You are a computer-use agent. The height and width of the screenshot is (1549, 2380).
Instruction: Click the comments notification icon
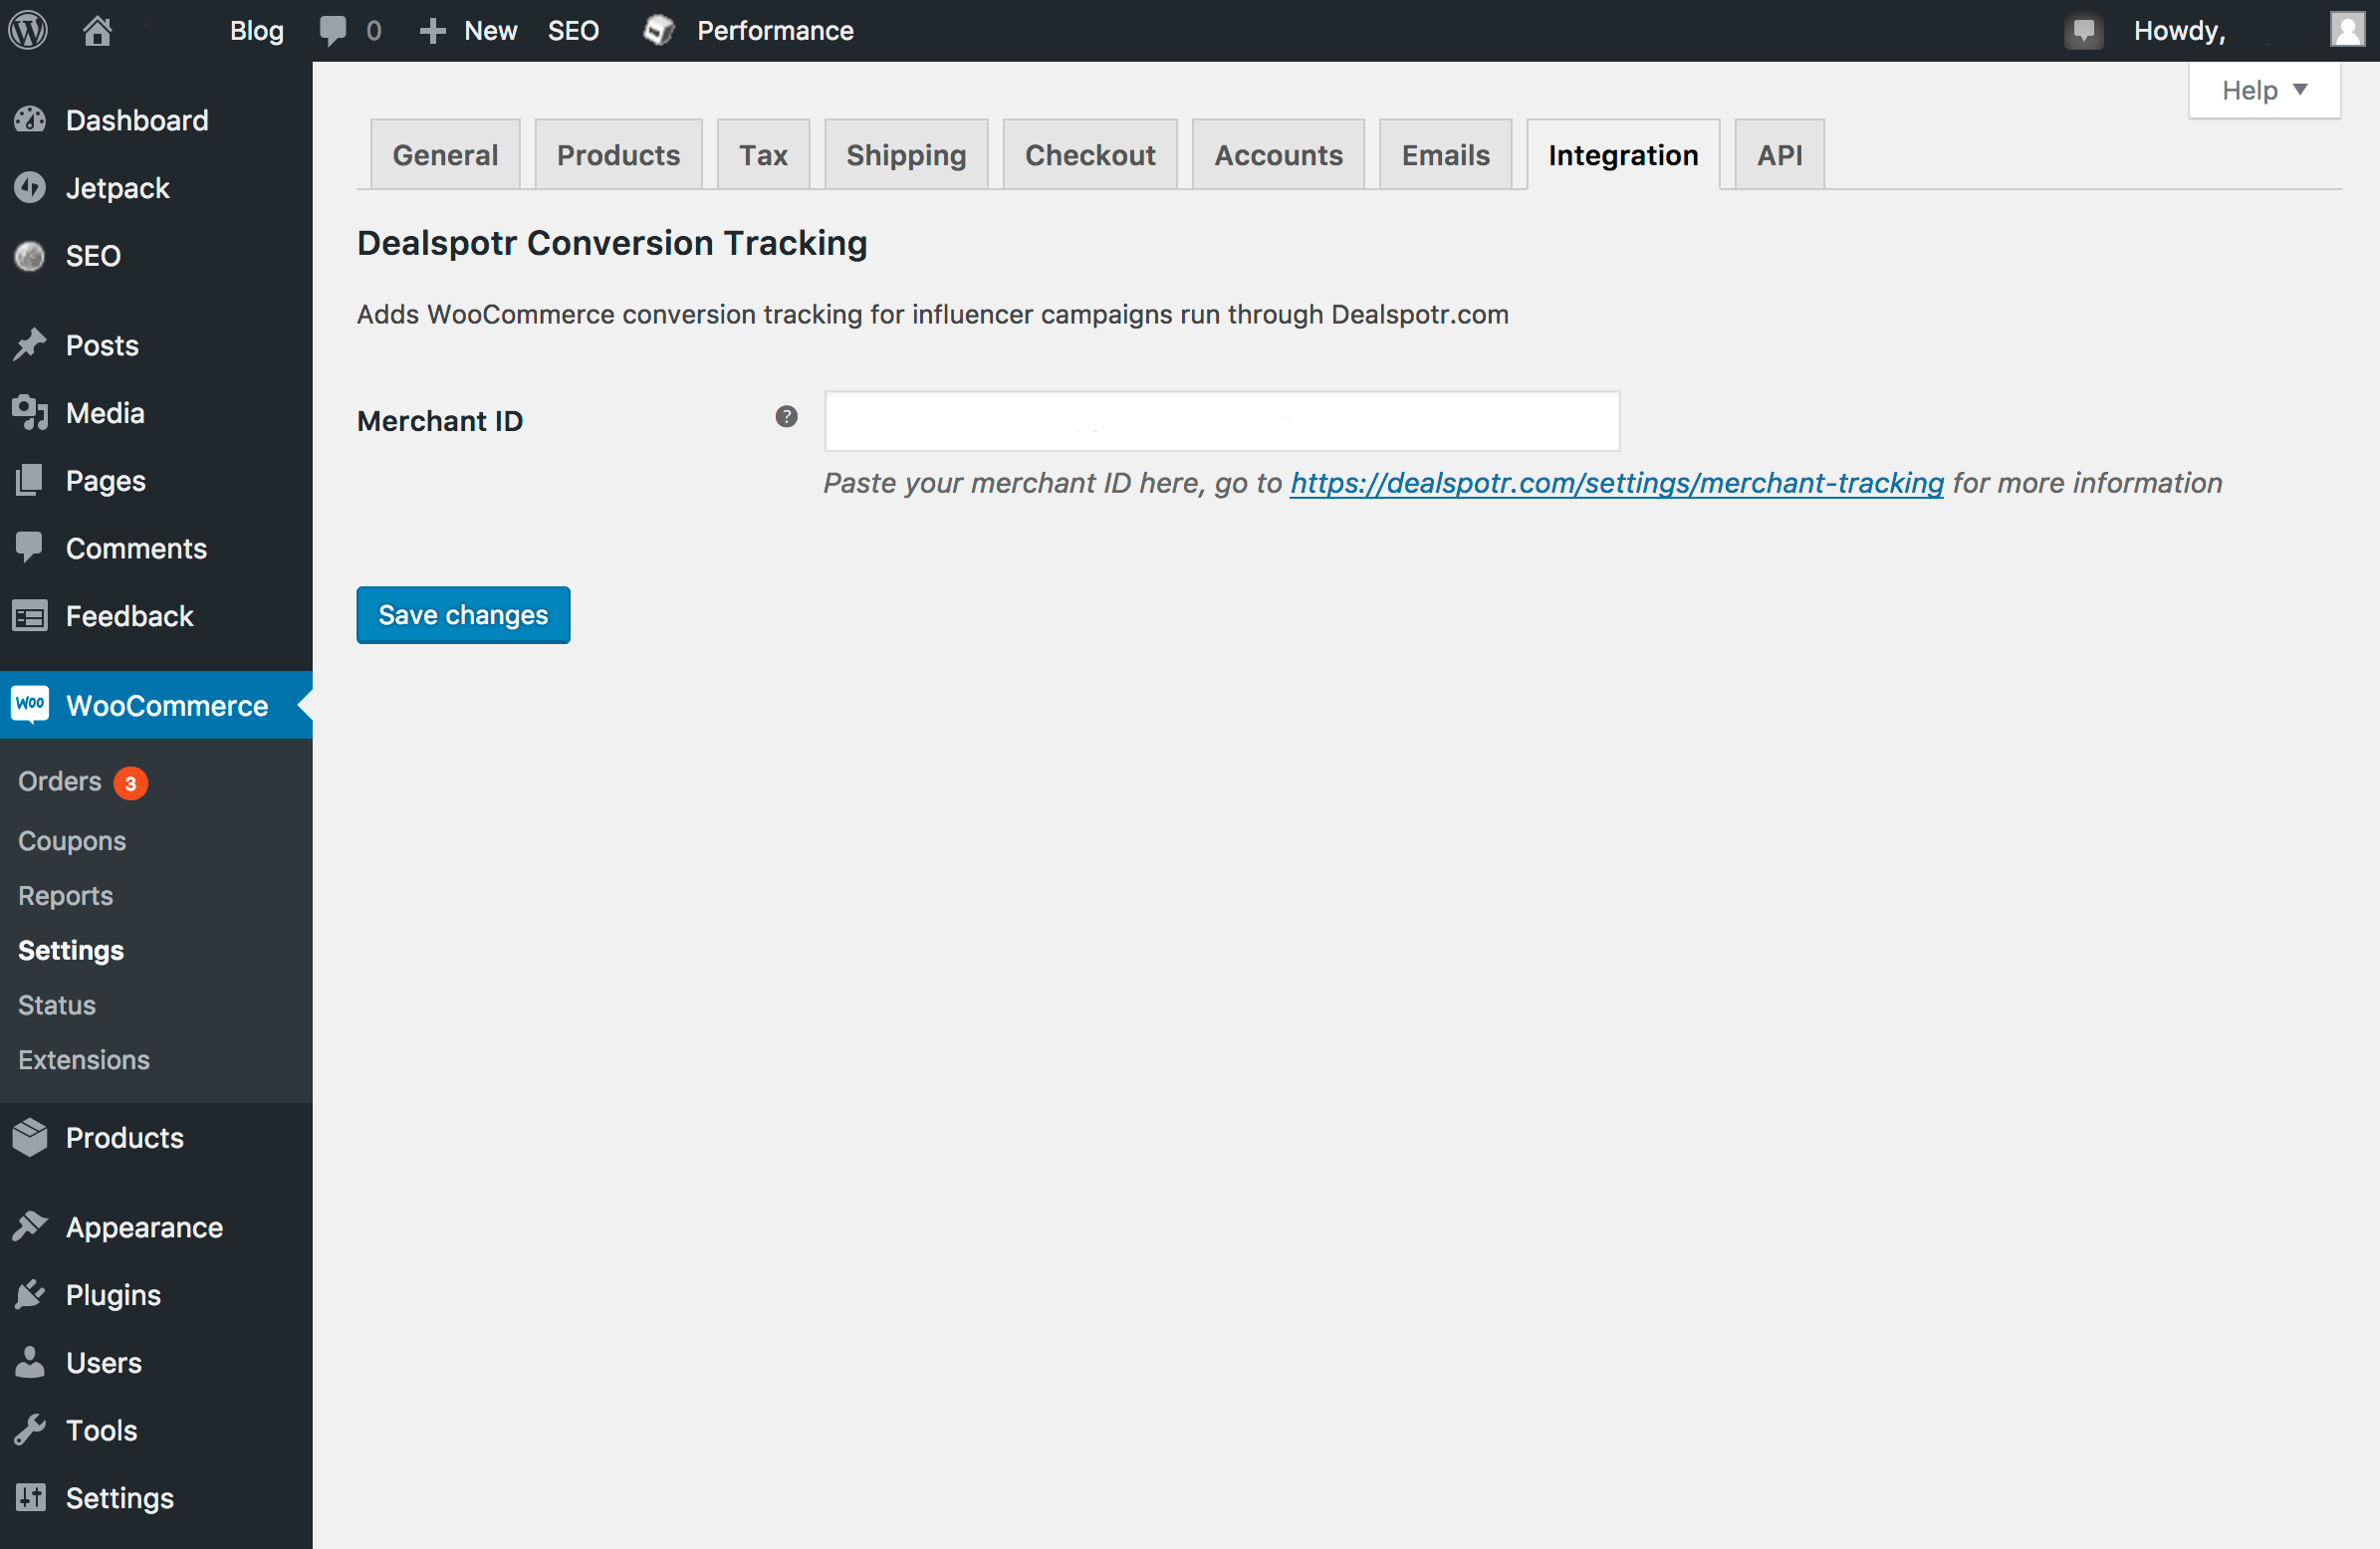point(333,28)
